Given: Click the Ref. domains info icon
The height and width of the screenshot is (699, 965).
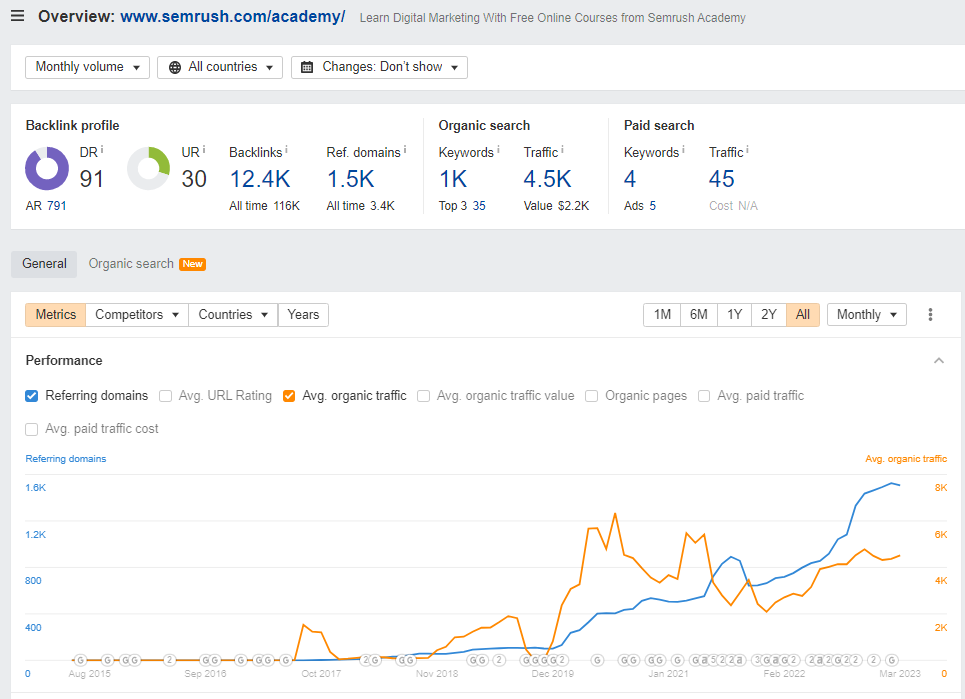Looking at the screenshot, I should coord(405,150).
